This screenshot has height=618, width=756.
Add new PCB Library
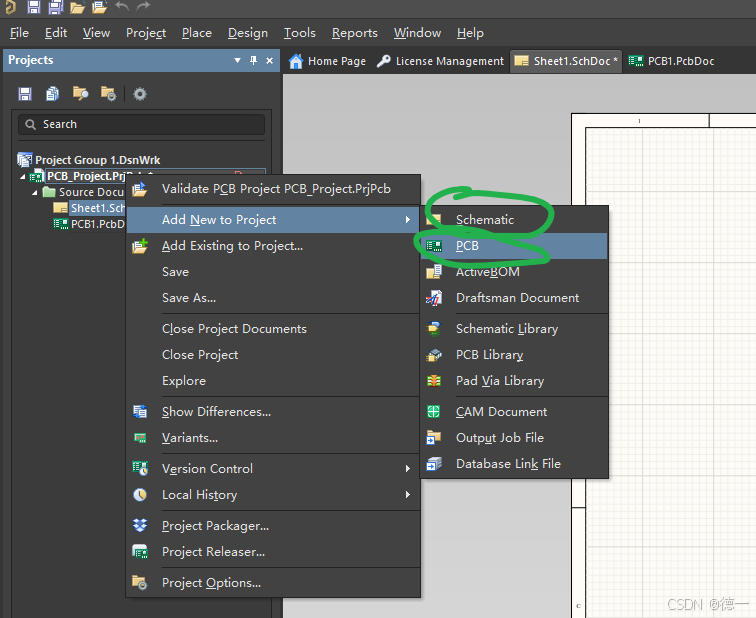[x=514, y=355]
